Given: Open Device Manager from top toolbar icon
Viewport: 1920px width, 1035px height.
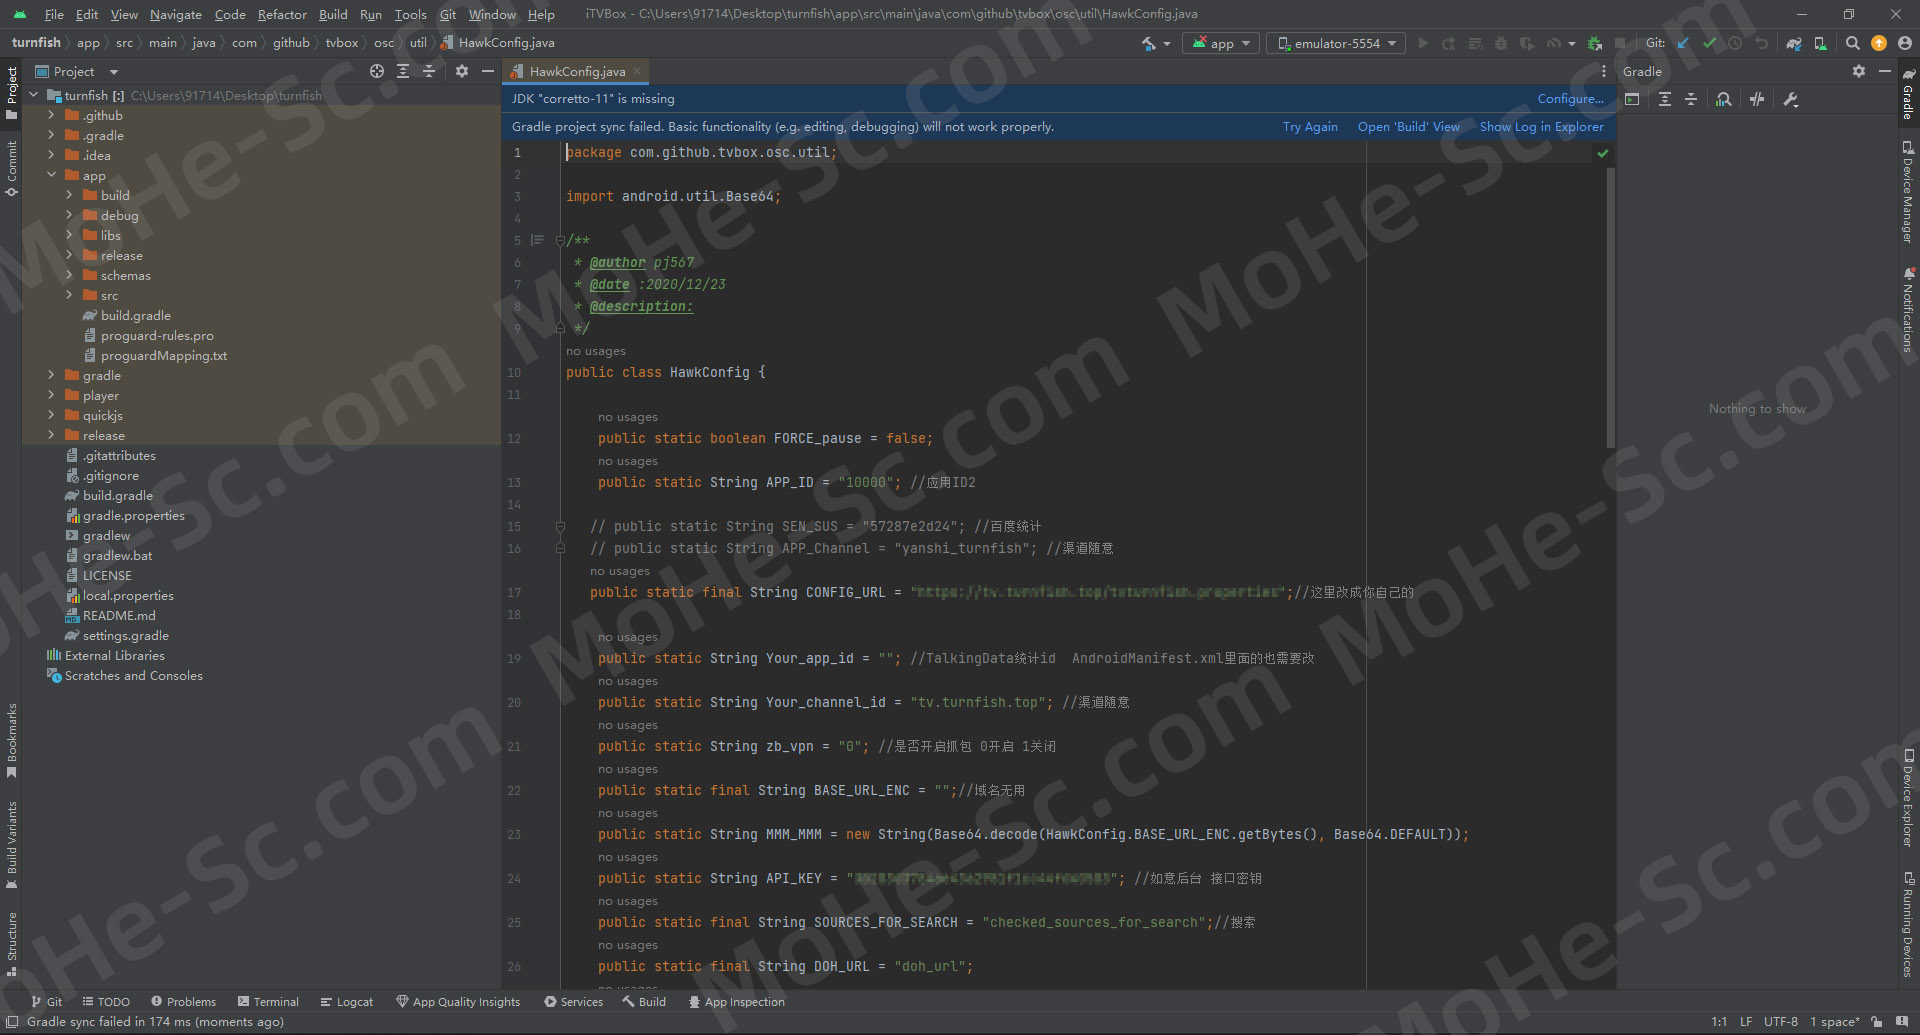Looking at the screenshot, I should tap(1820, 43).
